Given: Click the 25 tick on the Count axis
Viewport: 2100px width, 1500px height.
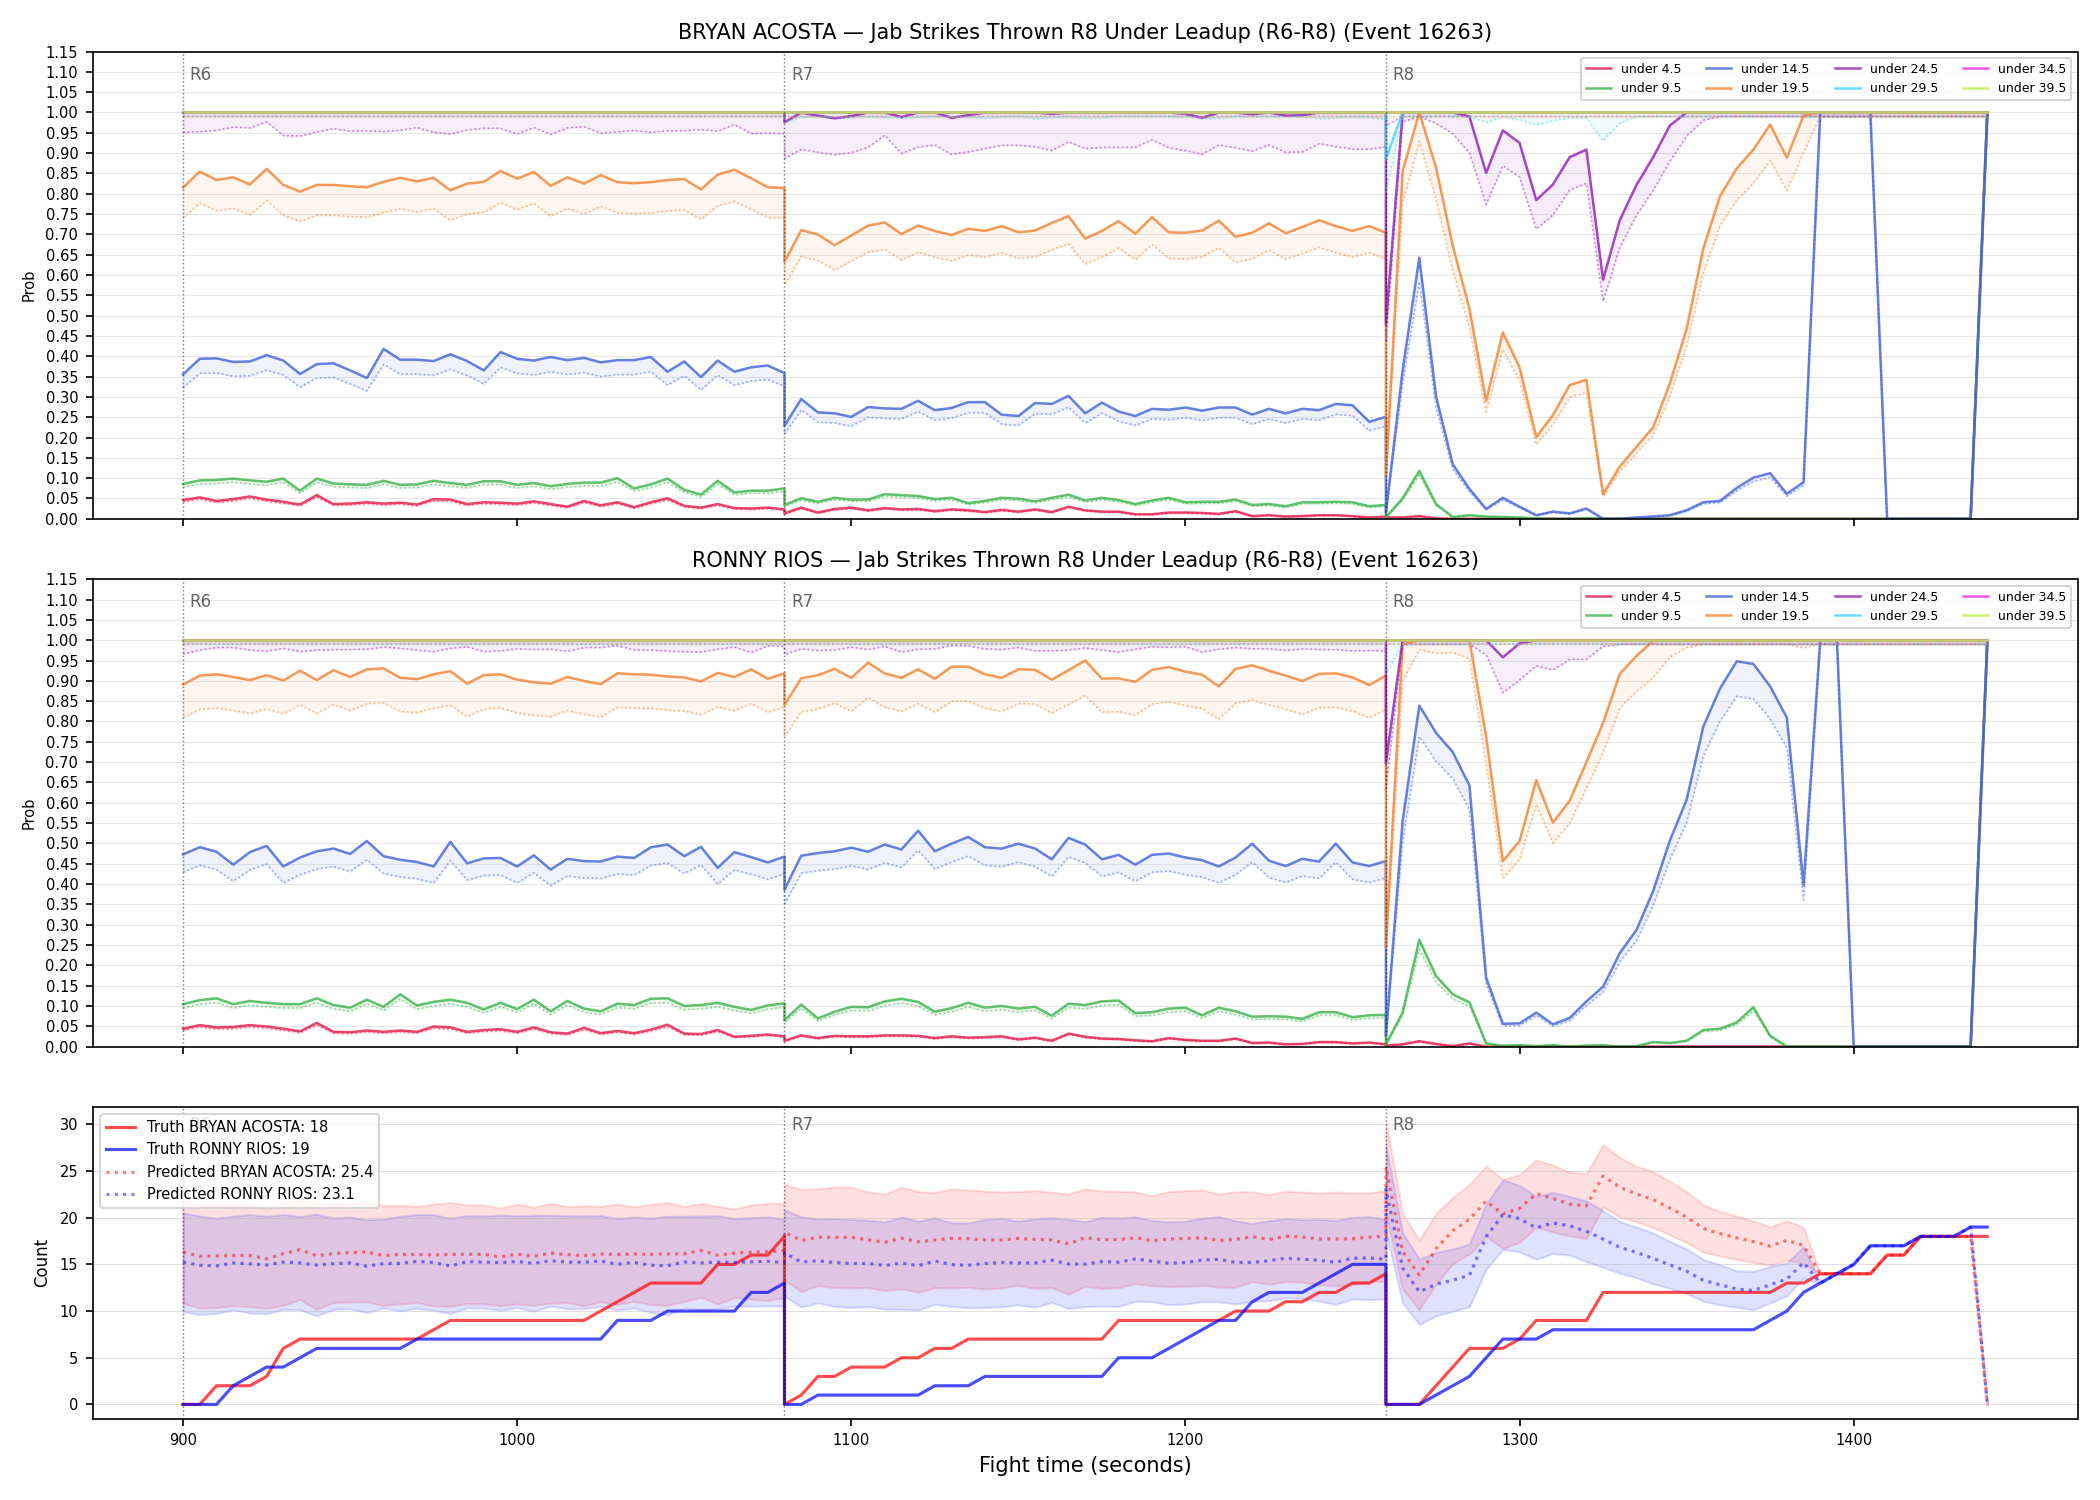Looking at the screenshot, I should click(68, 1171).
